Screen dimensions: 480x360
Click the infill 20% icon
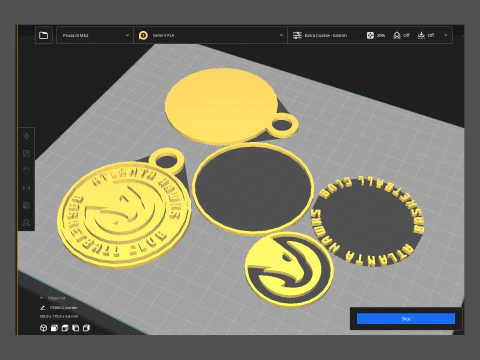(370, 35)
